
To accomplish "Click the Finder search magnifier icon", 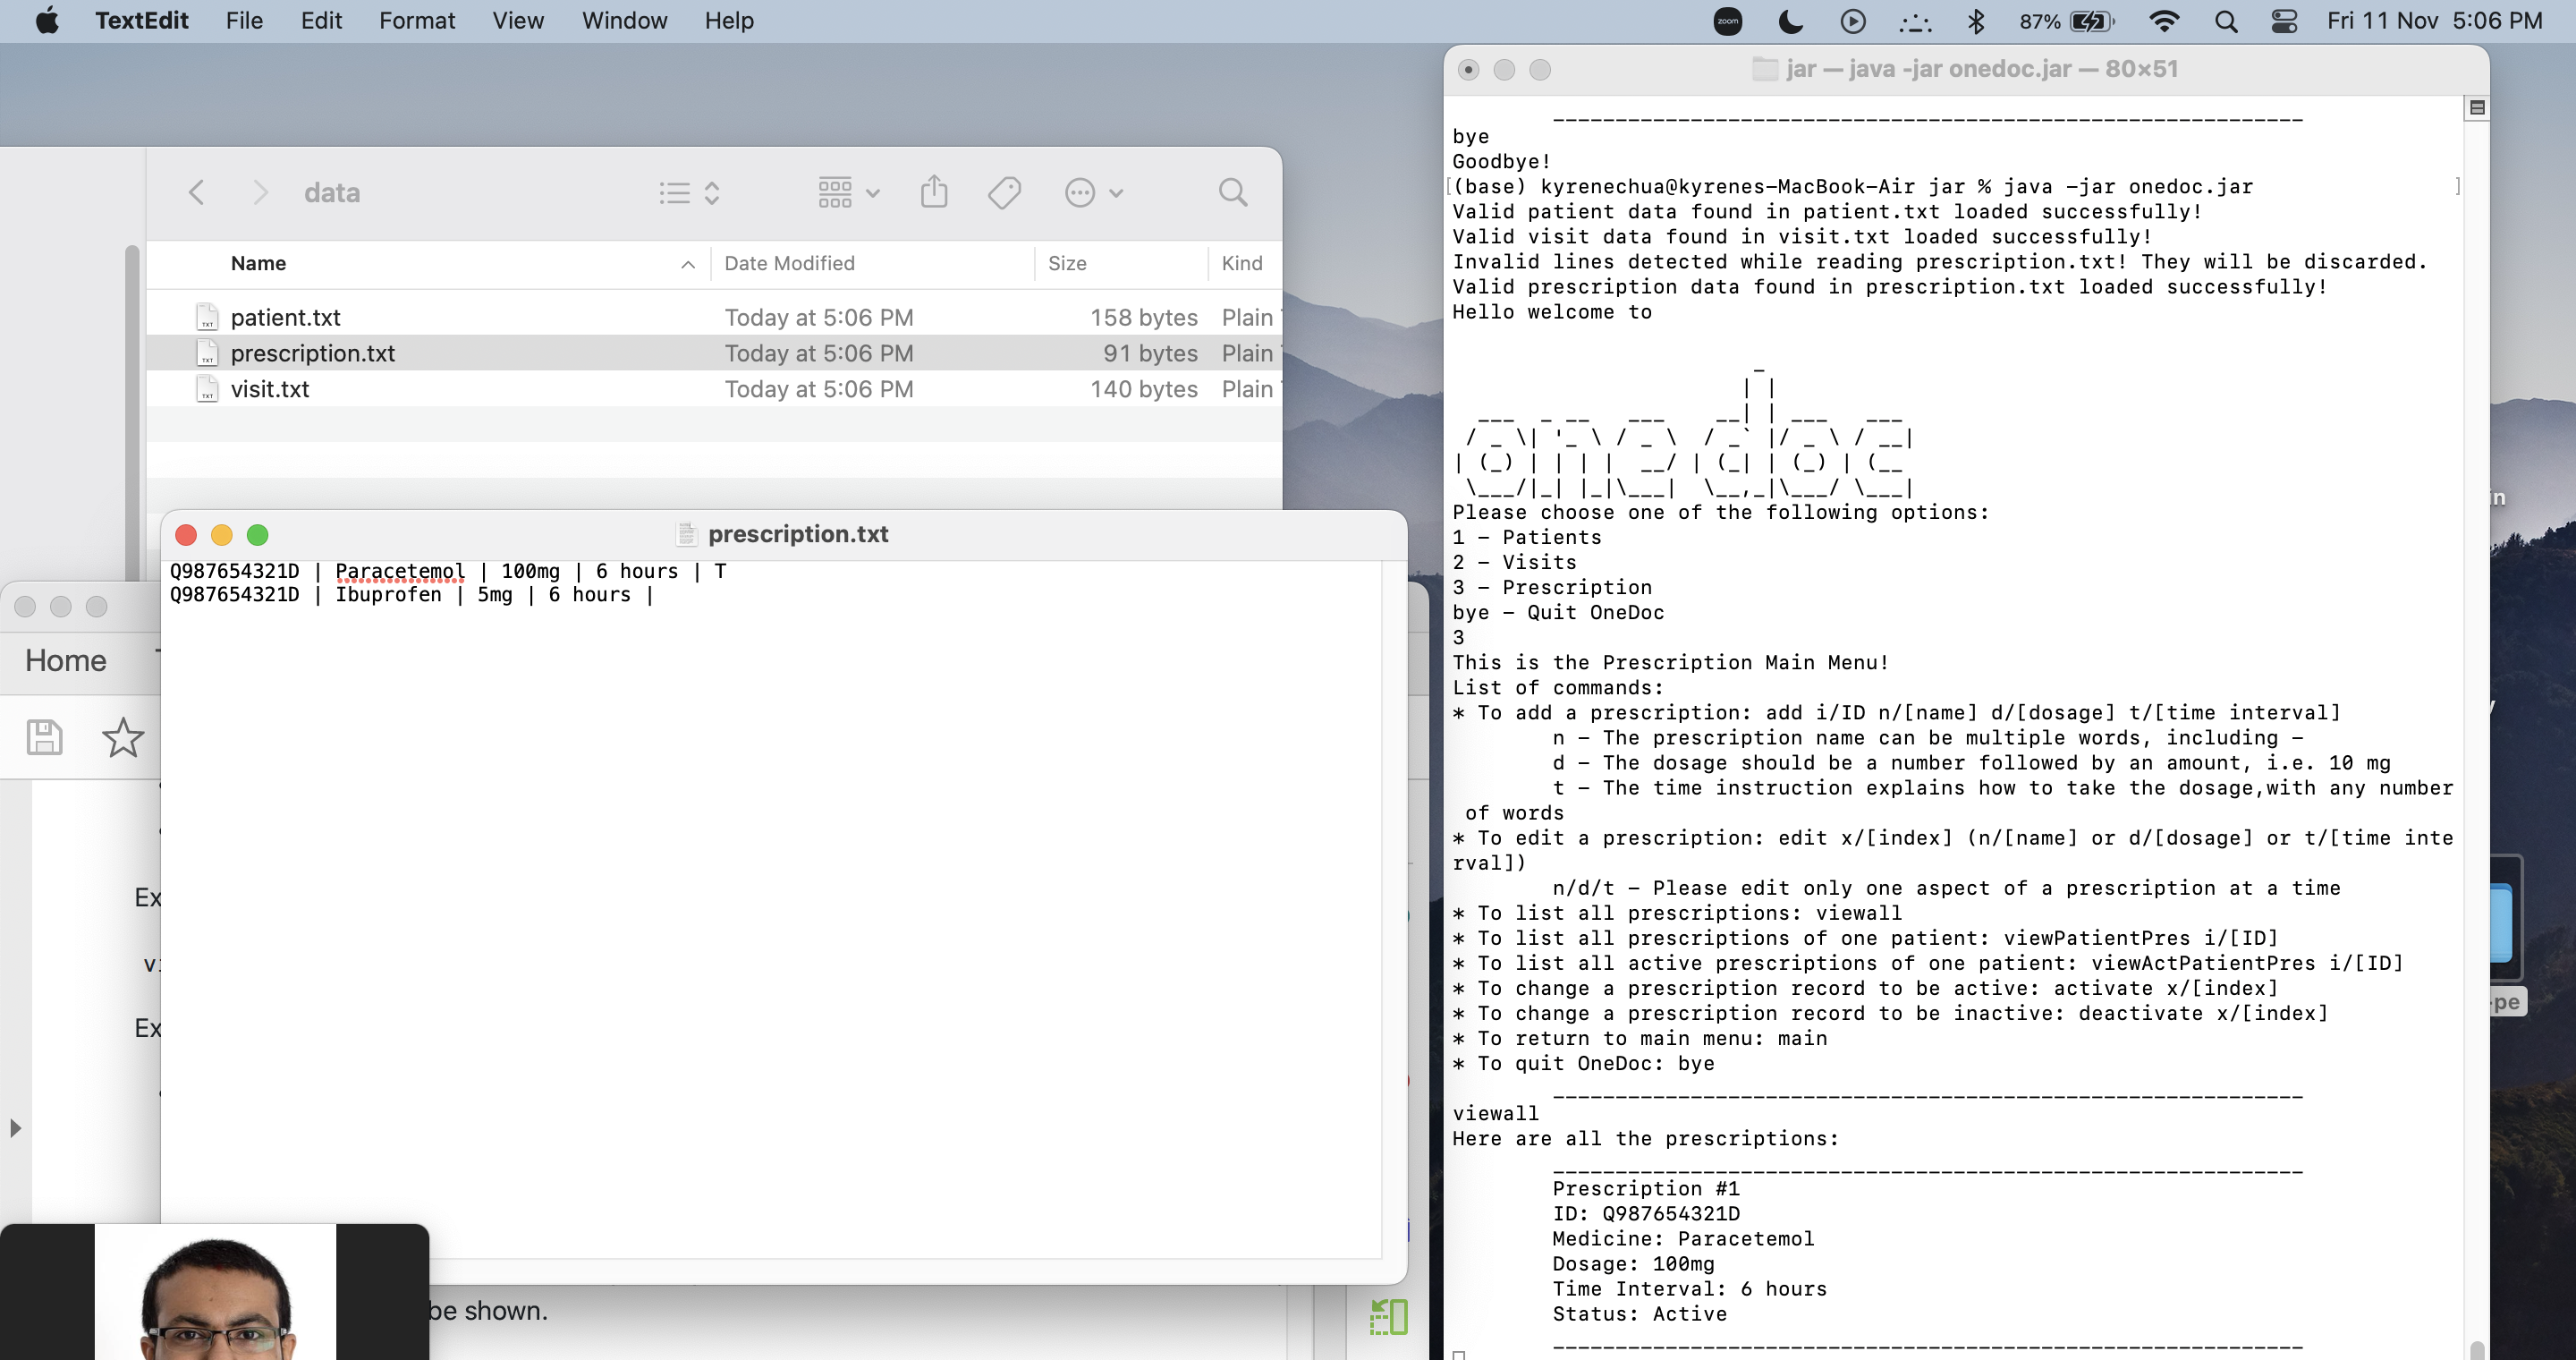I will [1232, 192].
